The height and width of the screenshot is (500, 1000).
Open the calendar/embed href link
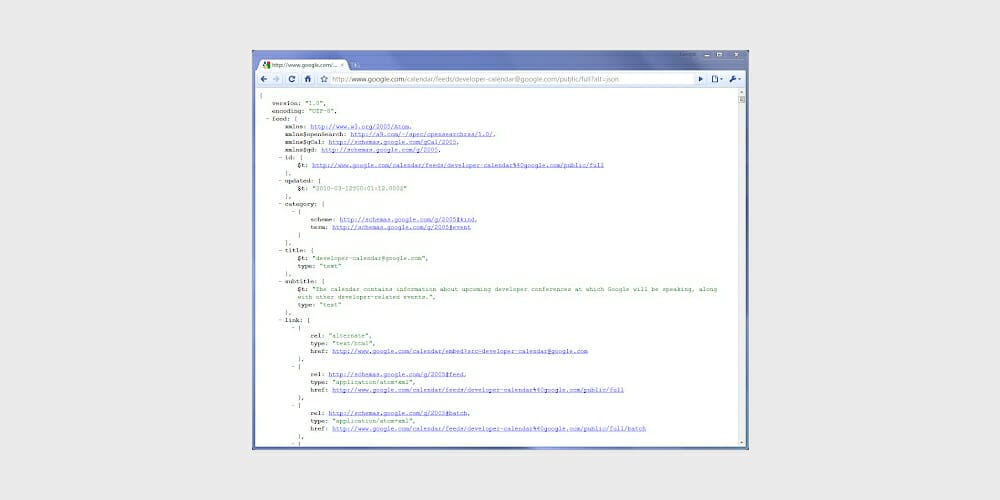[x=460, y=351]
